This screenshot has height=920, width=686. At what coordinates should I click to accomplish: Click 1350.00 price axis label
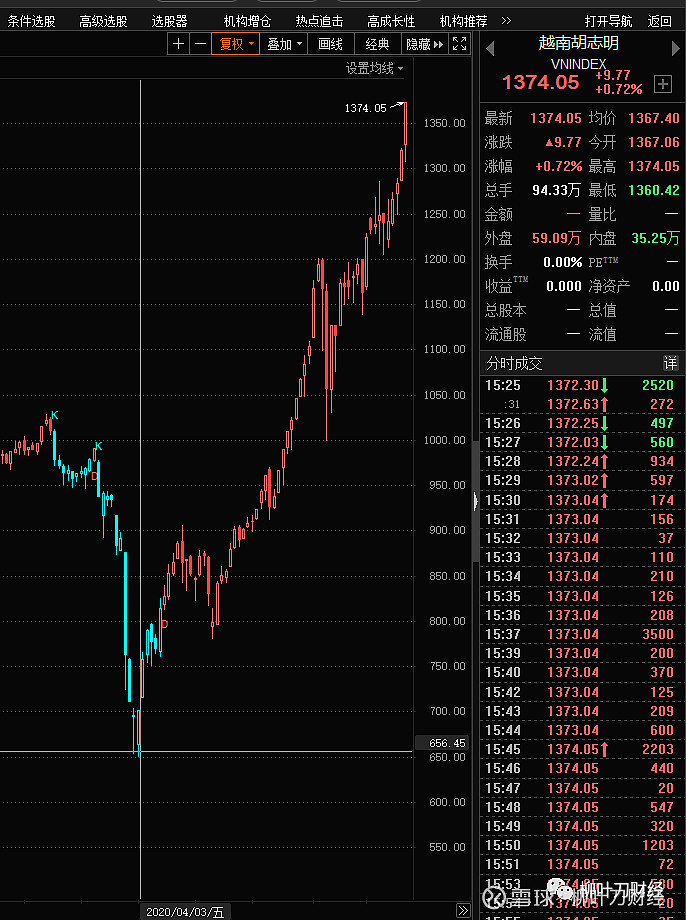point(444,123)
